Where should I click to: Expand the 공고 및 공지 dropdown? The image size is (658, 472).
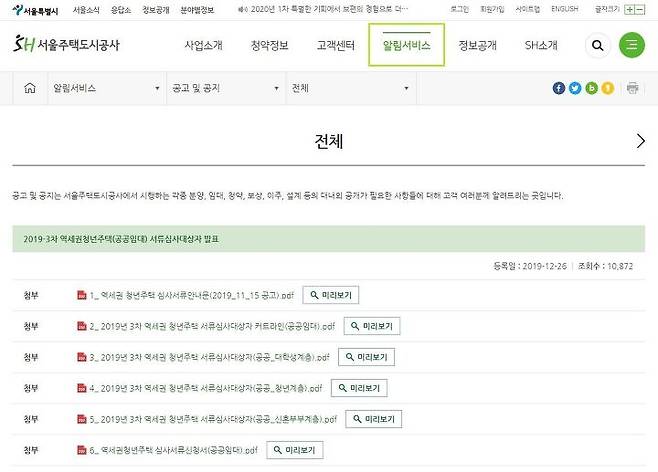(x=226, y=88)
